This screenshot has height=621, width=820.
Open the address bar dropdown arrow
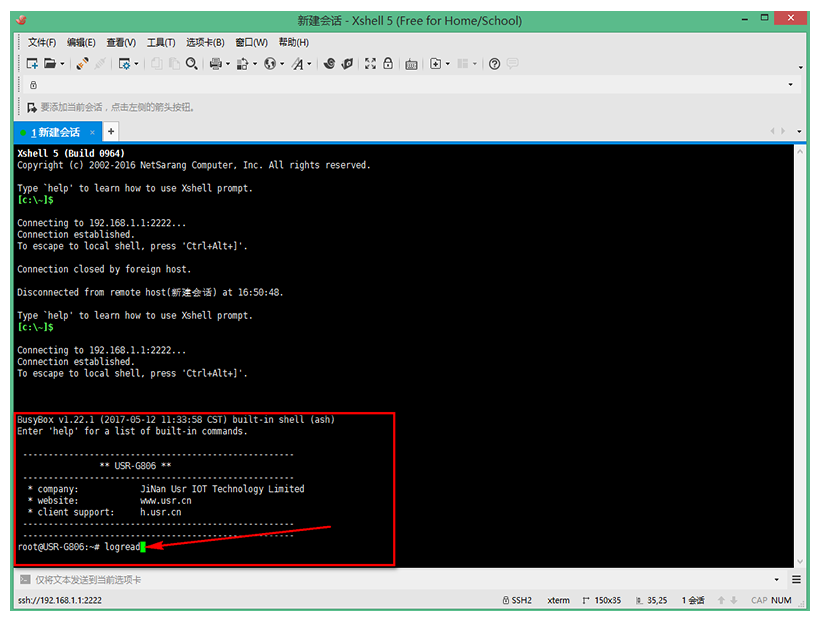tap(791, 85)
